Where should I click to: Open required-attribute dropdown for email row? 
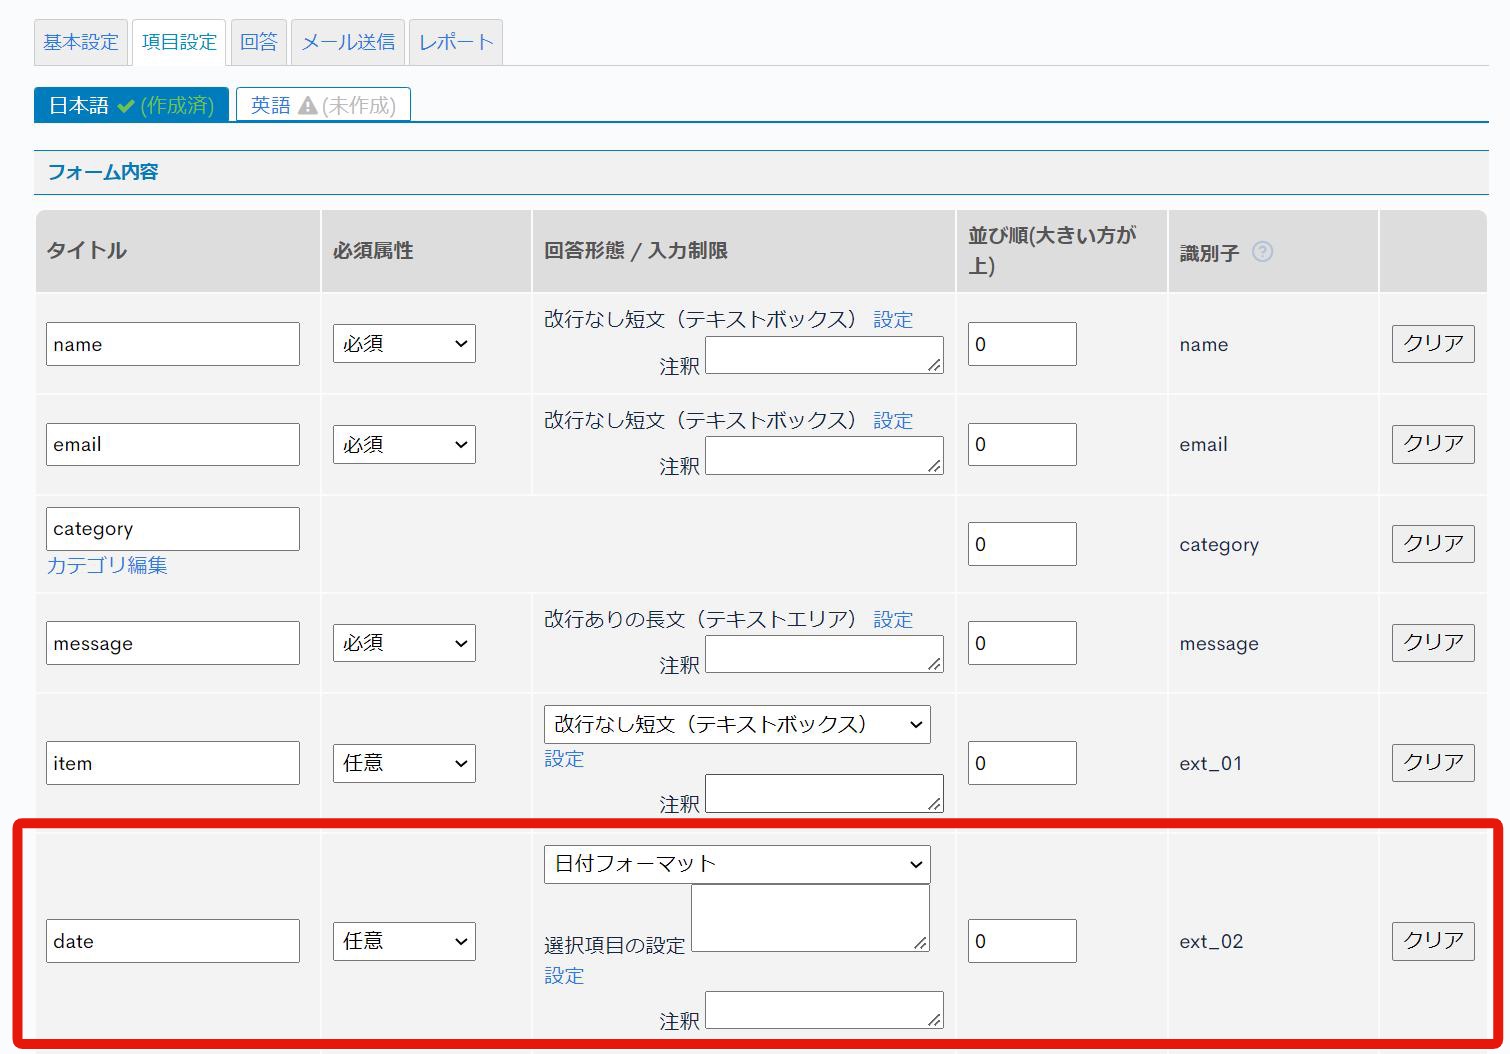[404, 444]
